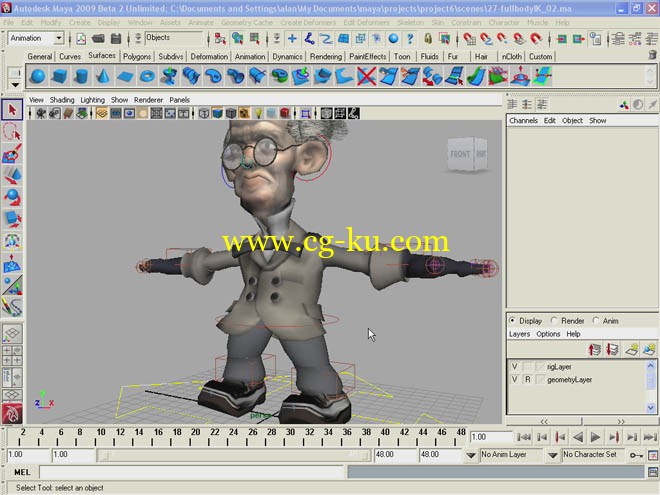Switch to the Dynamics shelf tab
Screen dimensions: 660x495
[x=287, y=56]
